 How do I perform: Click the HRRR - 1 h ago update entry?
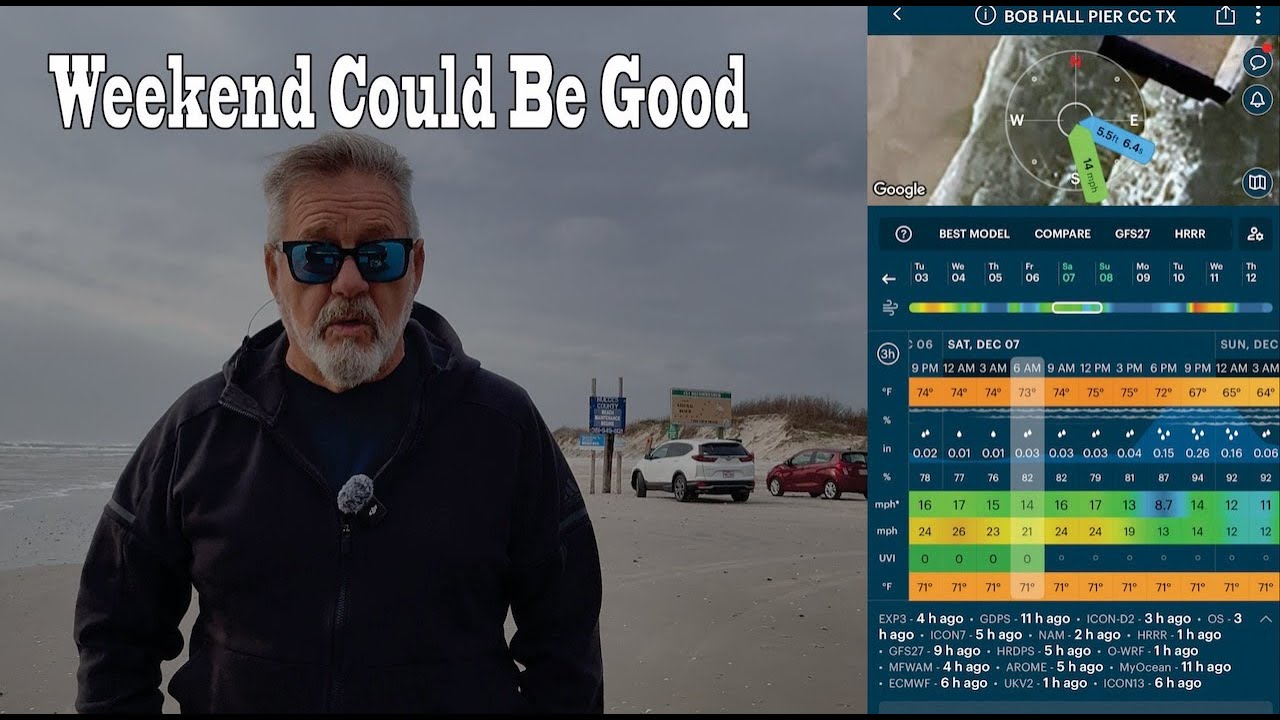(x=1179, y=635)
